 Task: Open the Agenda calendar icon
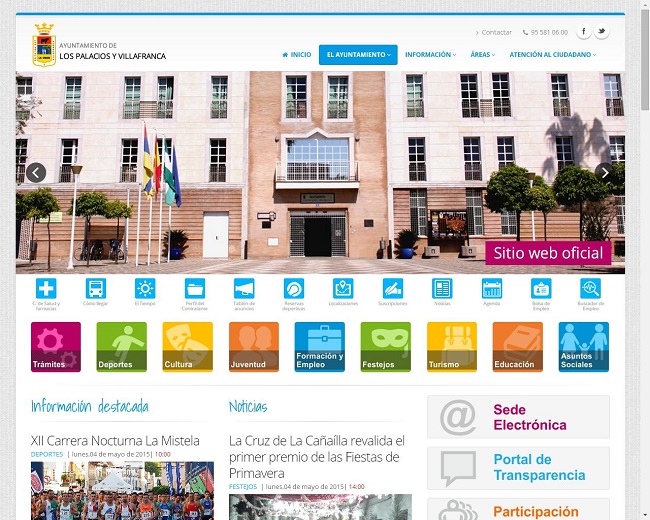(x=492, y=288)
